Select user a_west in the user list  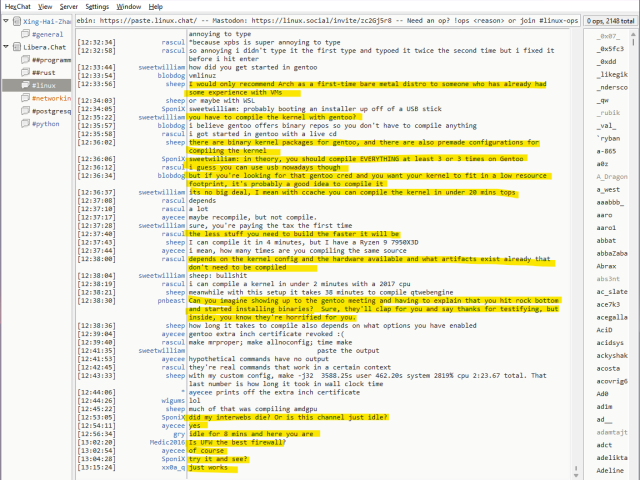click(x=608, y=189)
